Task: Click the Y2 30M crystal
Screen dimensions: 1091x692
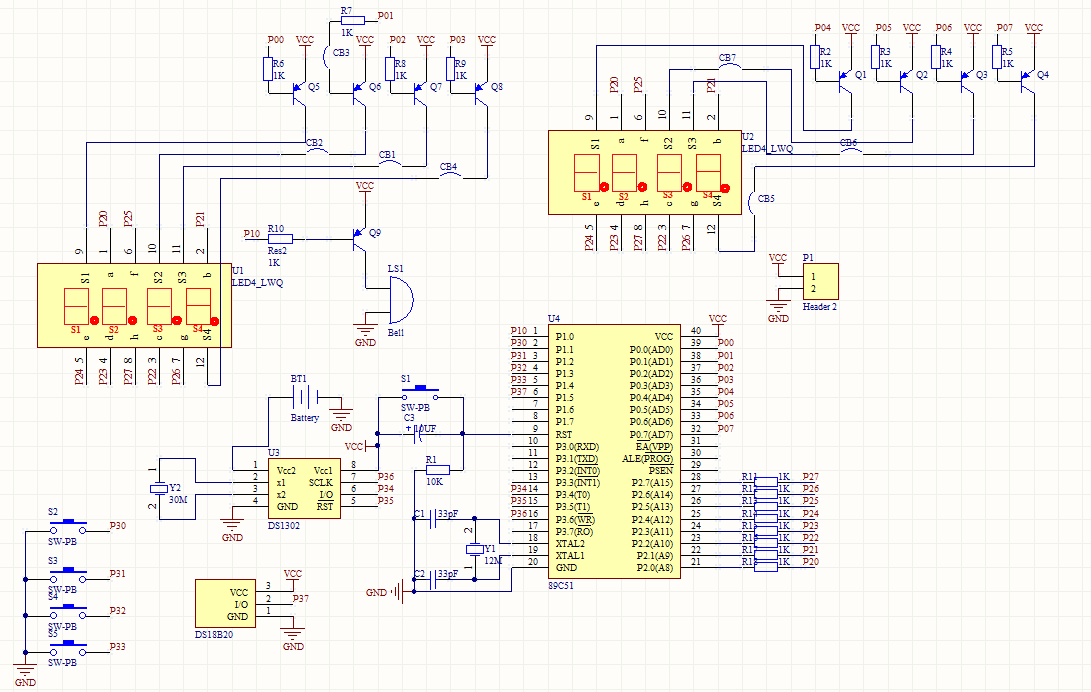Action: pyautogui.click(x=157, y=488)
